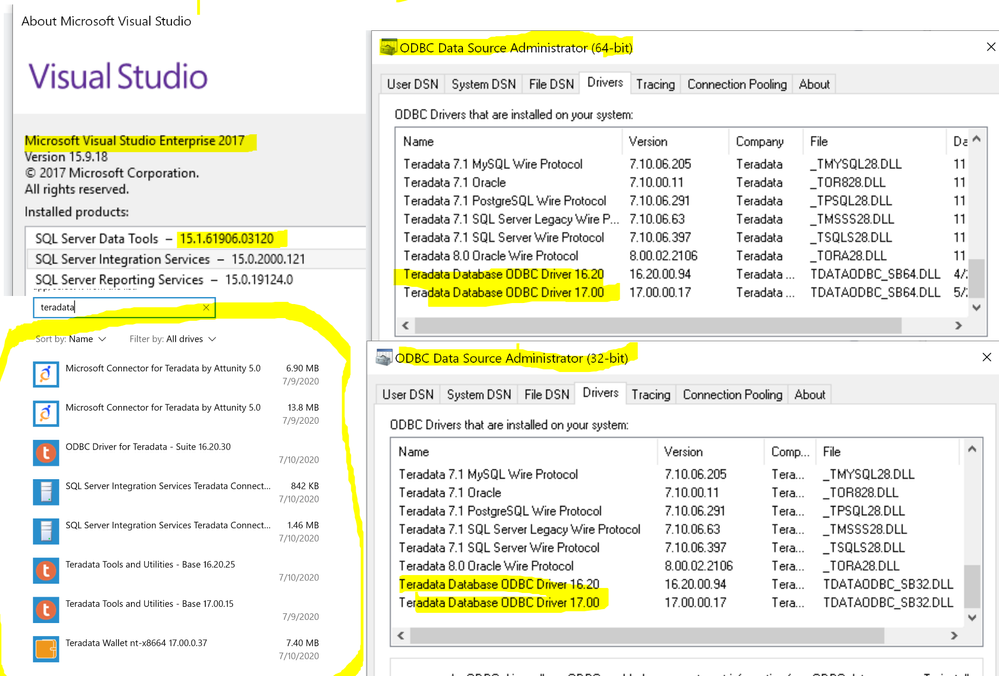Image resolution: width=999 pixels, height=676 pixels.
Task: Click down scroll arrow in 64-bit drivers list
Action: pos(976,307)
